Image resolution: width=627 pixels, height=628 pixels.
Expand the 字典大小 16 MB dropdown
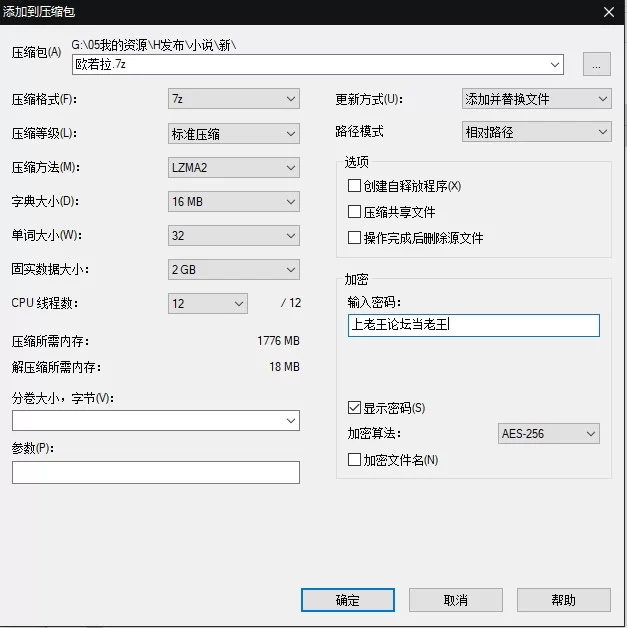[x=234, y=201]
